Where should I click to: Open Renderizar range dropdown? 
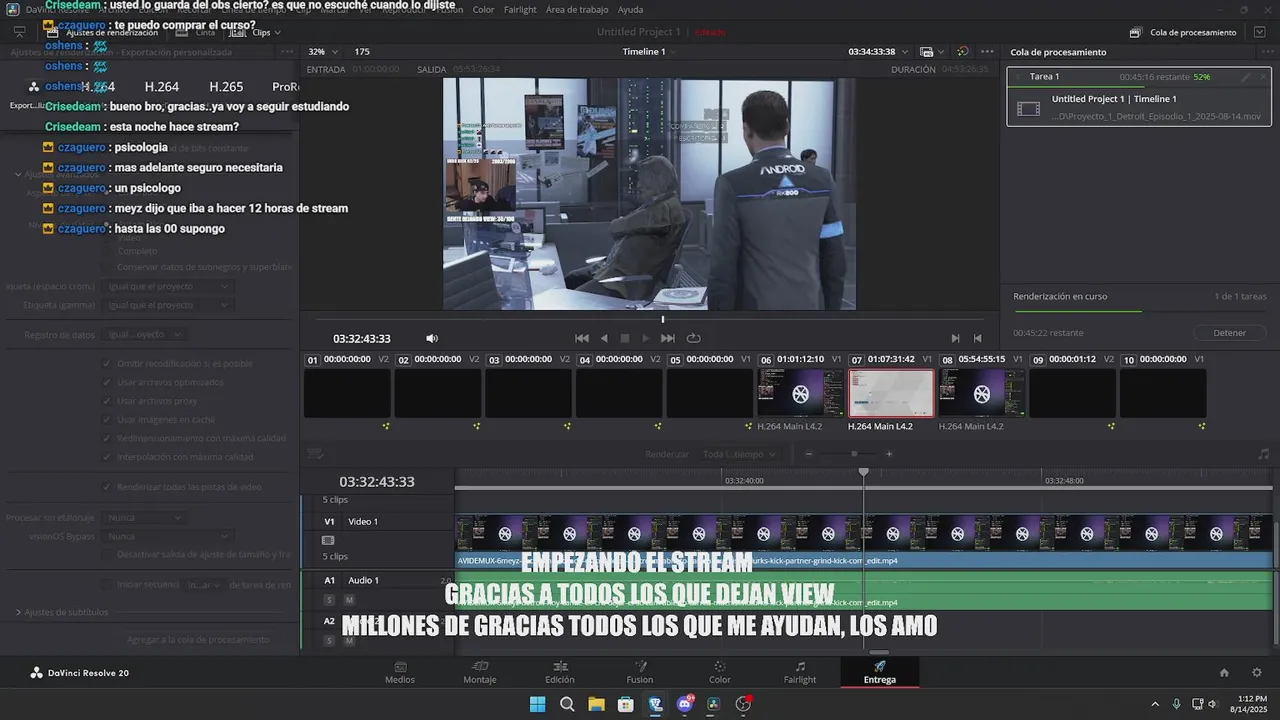[x=739, y=454]
